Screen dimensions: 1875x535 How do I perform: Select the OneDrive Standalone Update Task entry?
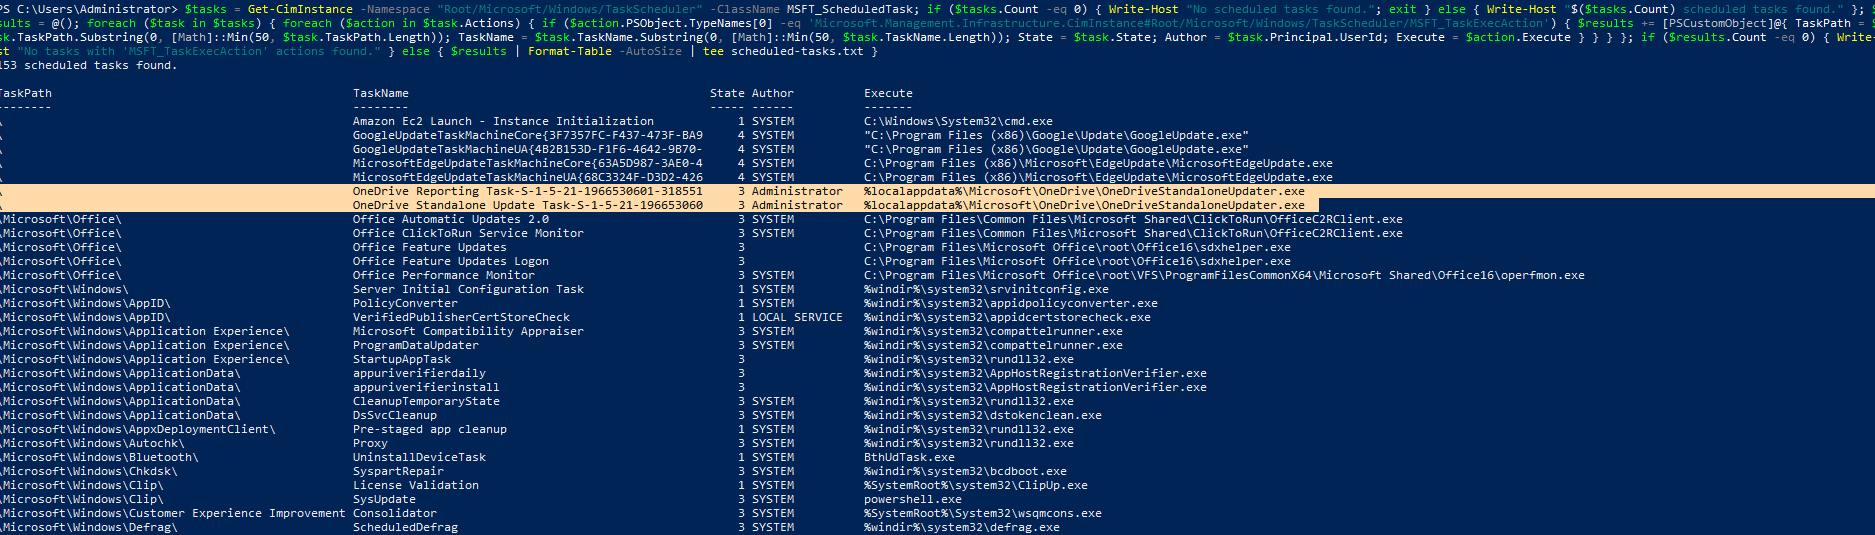coord(527,205)
